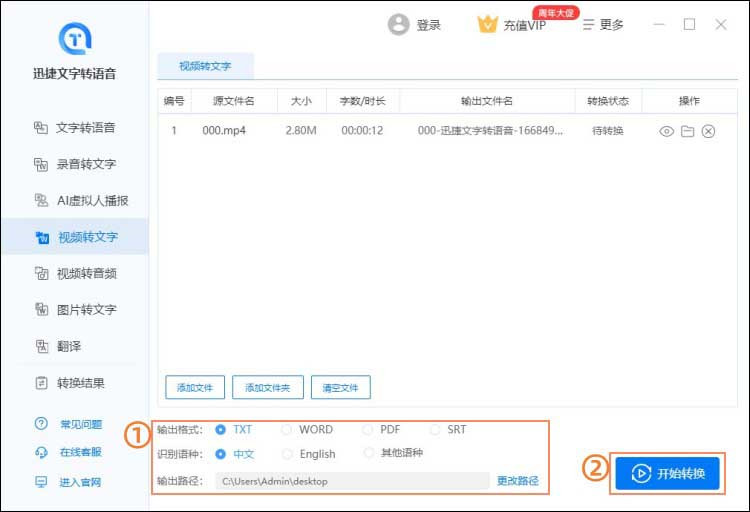
Task: Click 充值VIP label
Action: pyautogui.click(x=525, y=25)
